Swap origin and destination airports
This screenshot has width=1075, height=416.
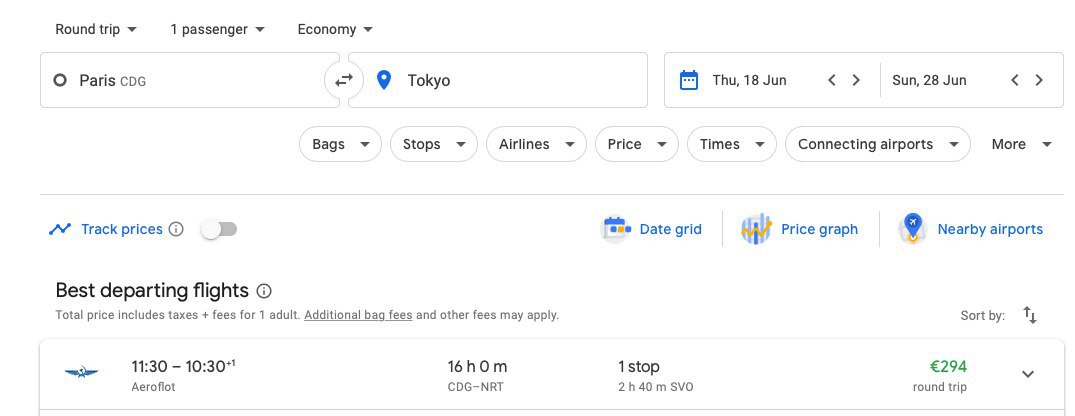coord(343,80)
